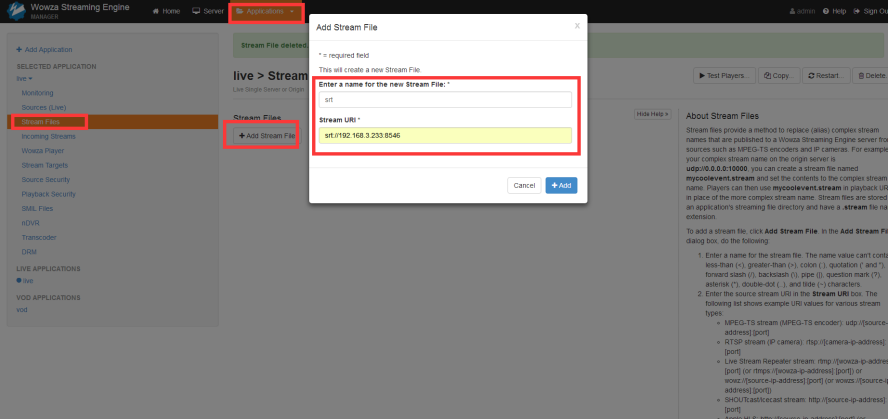Screen dimensions: 888x419
Task: Click the admin user link
Action: tap(802, 11)
